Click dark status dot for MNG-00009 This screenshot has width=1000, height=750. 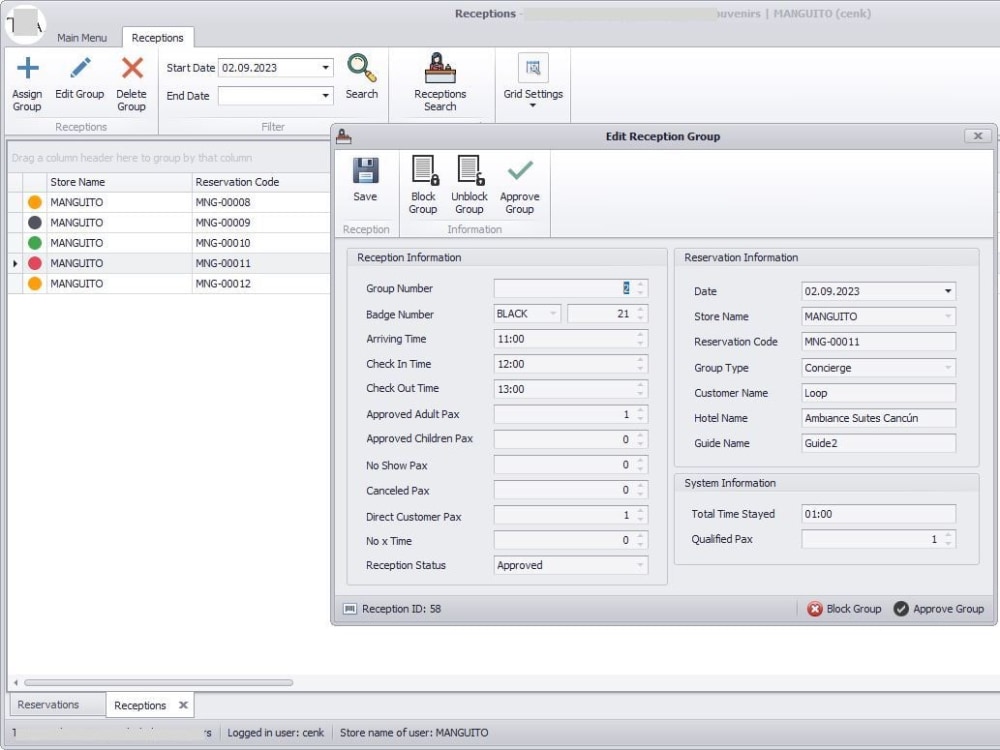pos(34,223)
